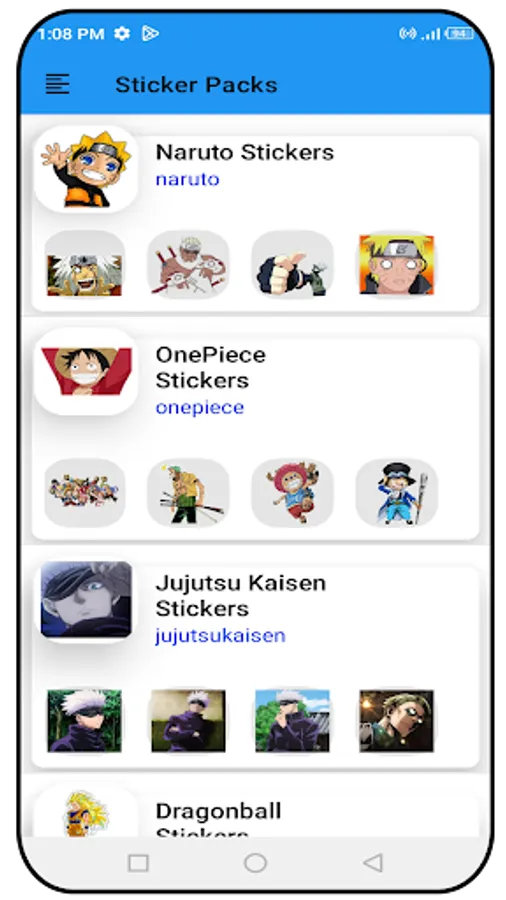
Task: Tap the blue jujutsukaisen publisher link
Action: pos(220,635)
